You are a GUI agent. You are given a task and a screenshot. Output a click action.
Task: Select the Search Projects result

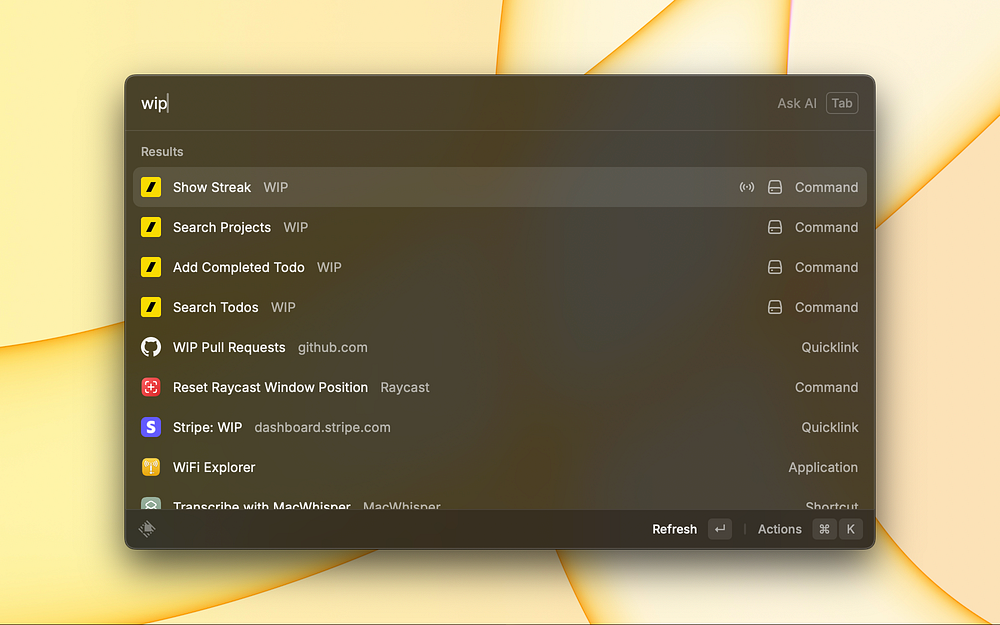point(500,227)
